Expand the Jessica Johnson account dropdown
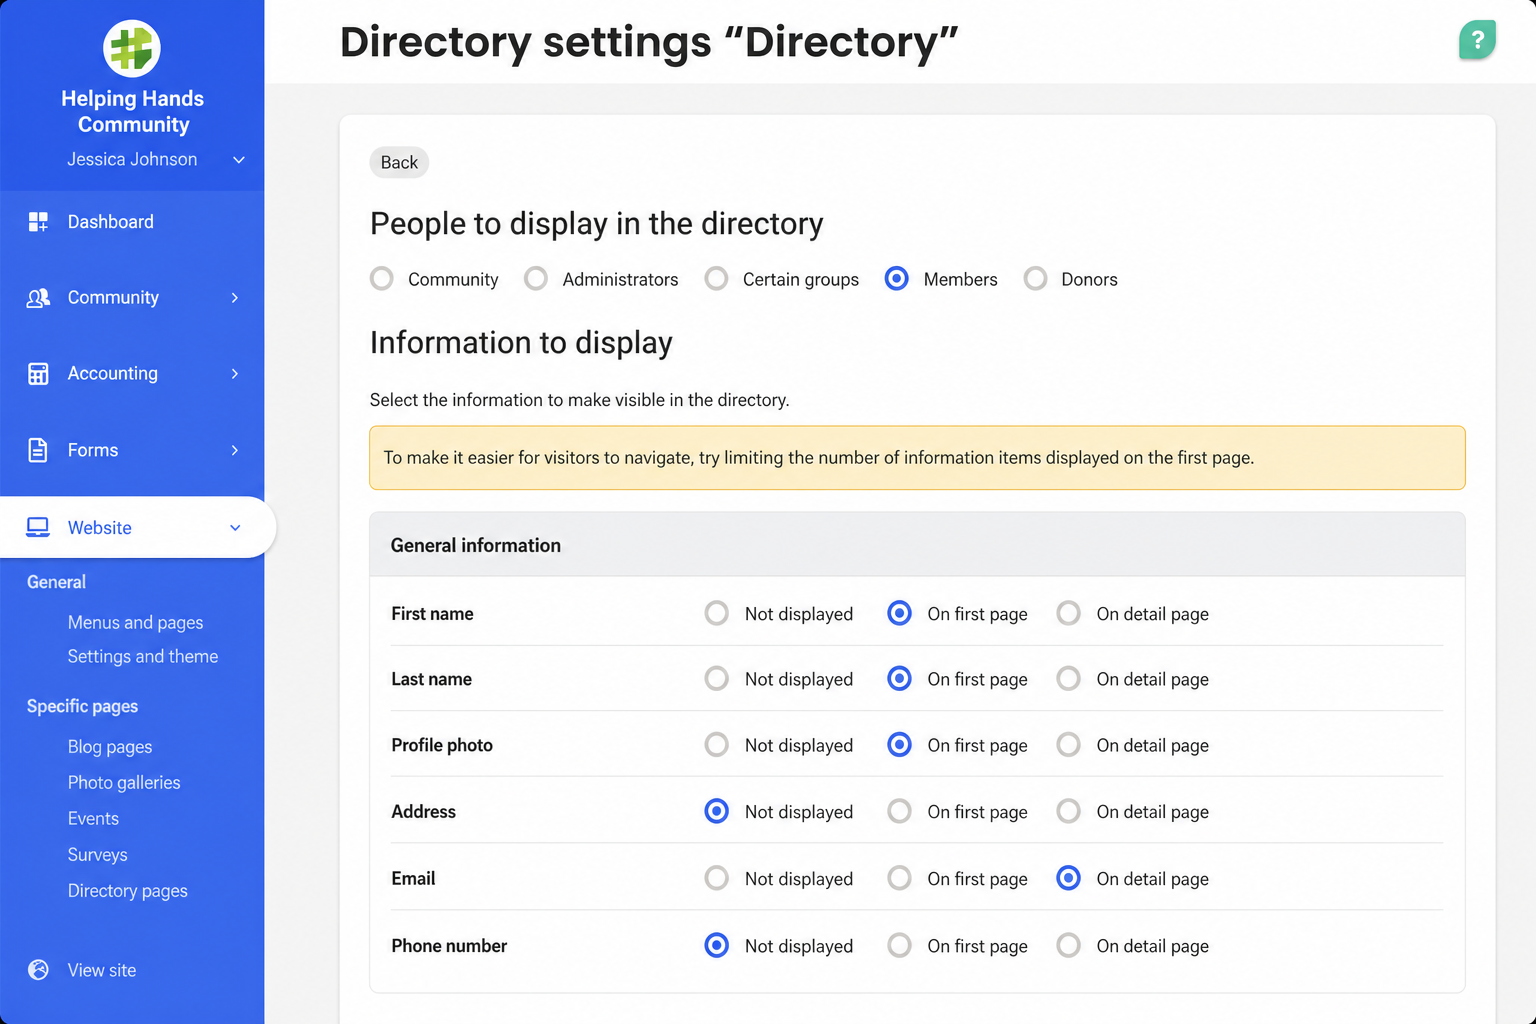 (239, 160)
